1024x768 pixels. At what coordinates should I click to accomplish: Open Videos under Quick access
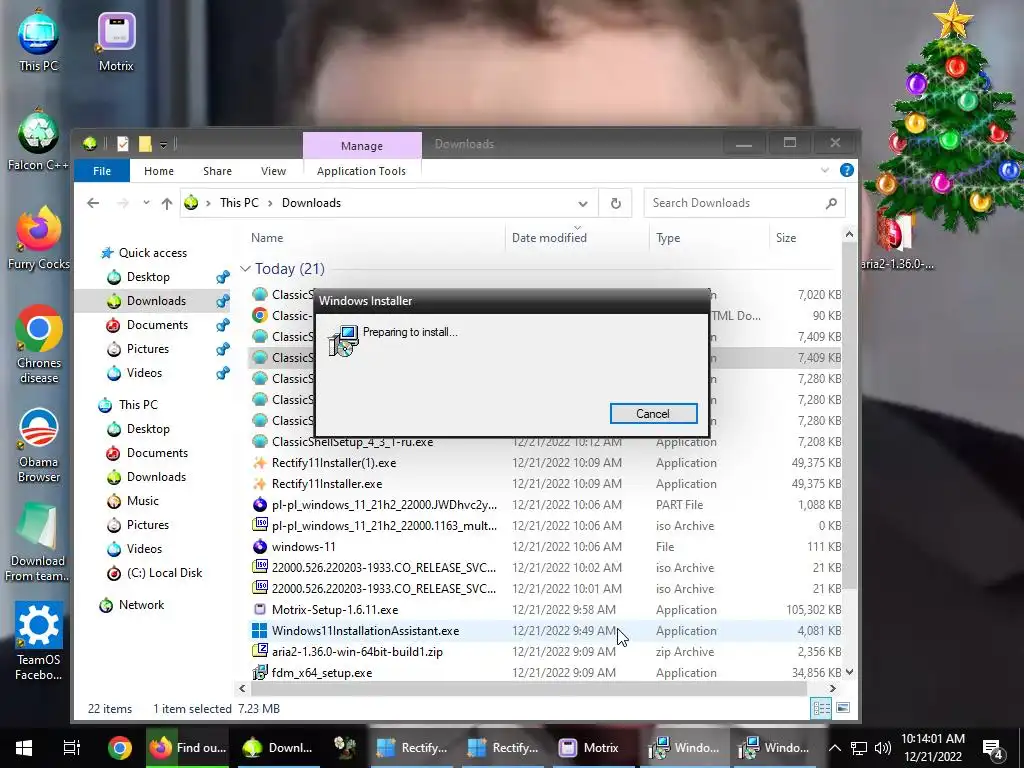coord(144,373)
